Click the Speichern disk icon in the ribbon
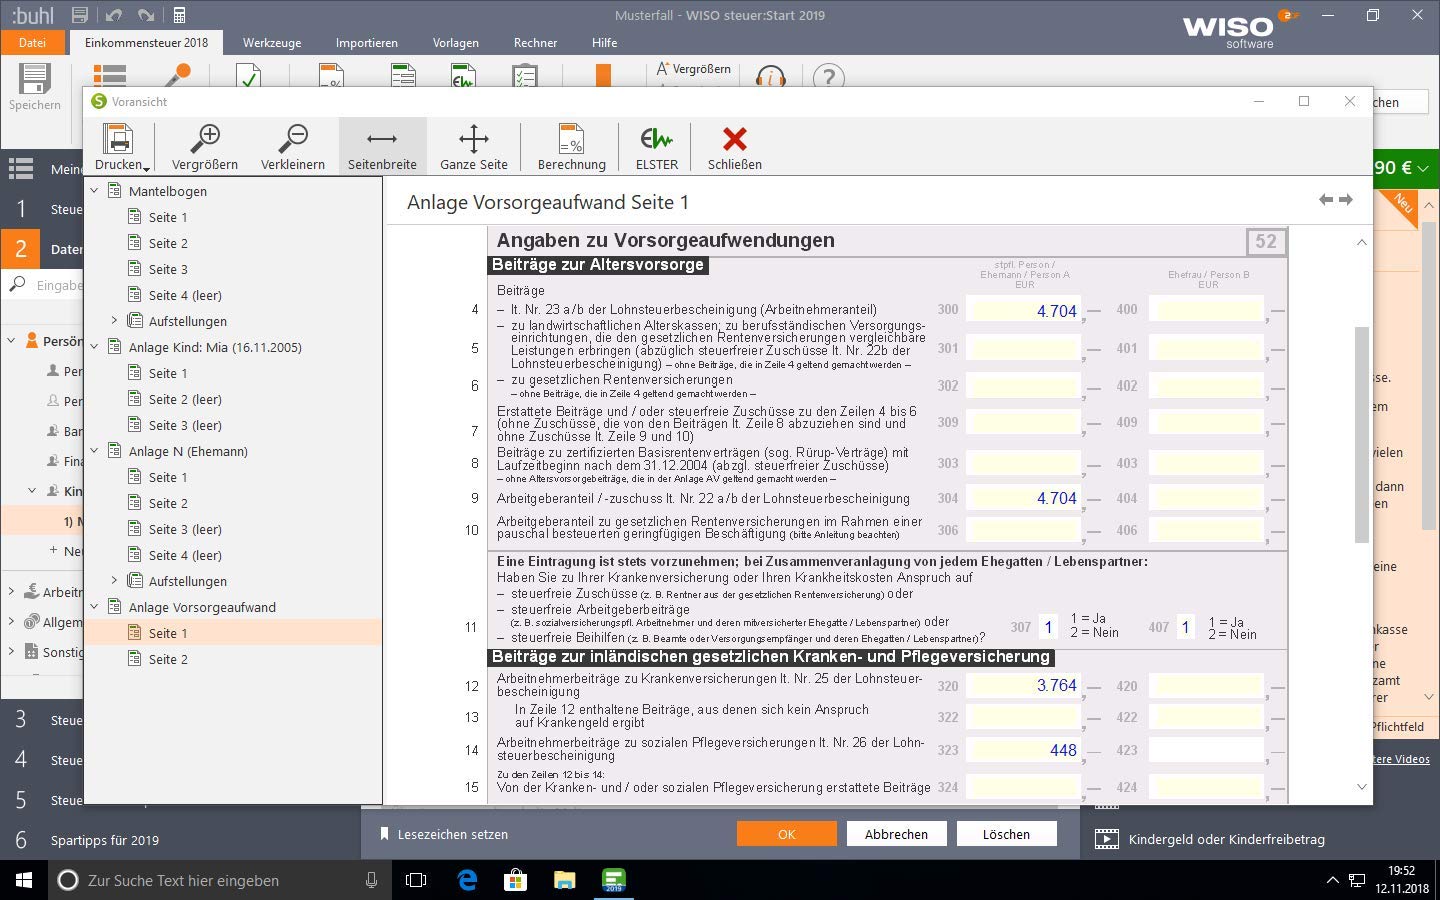Screen dimensions: 1440x900 [x=35, y=78]
